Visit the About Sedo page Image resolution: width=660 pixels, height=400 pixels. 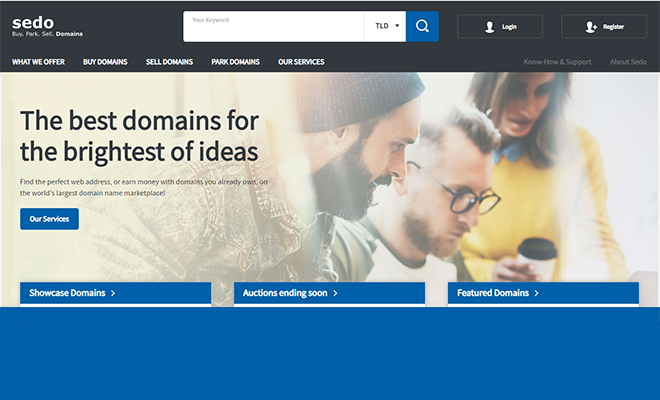click(628, 62)
